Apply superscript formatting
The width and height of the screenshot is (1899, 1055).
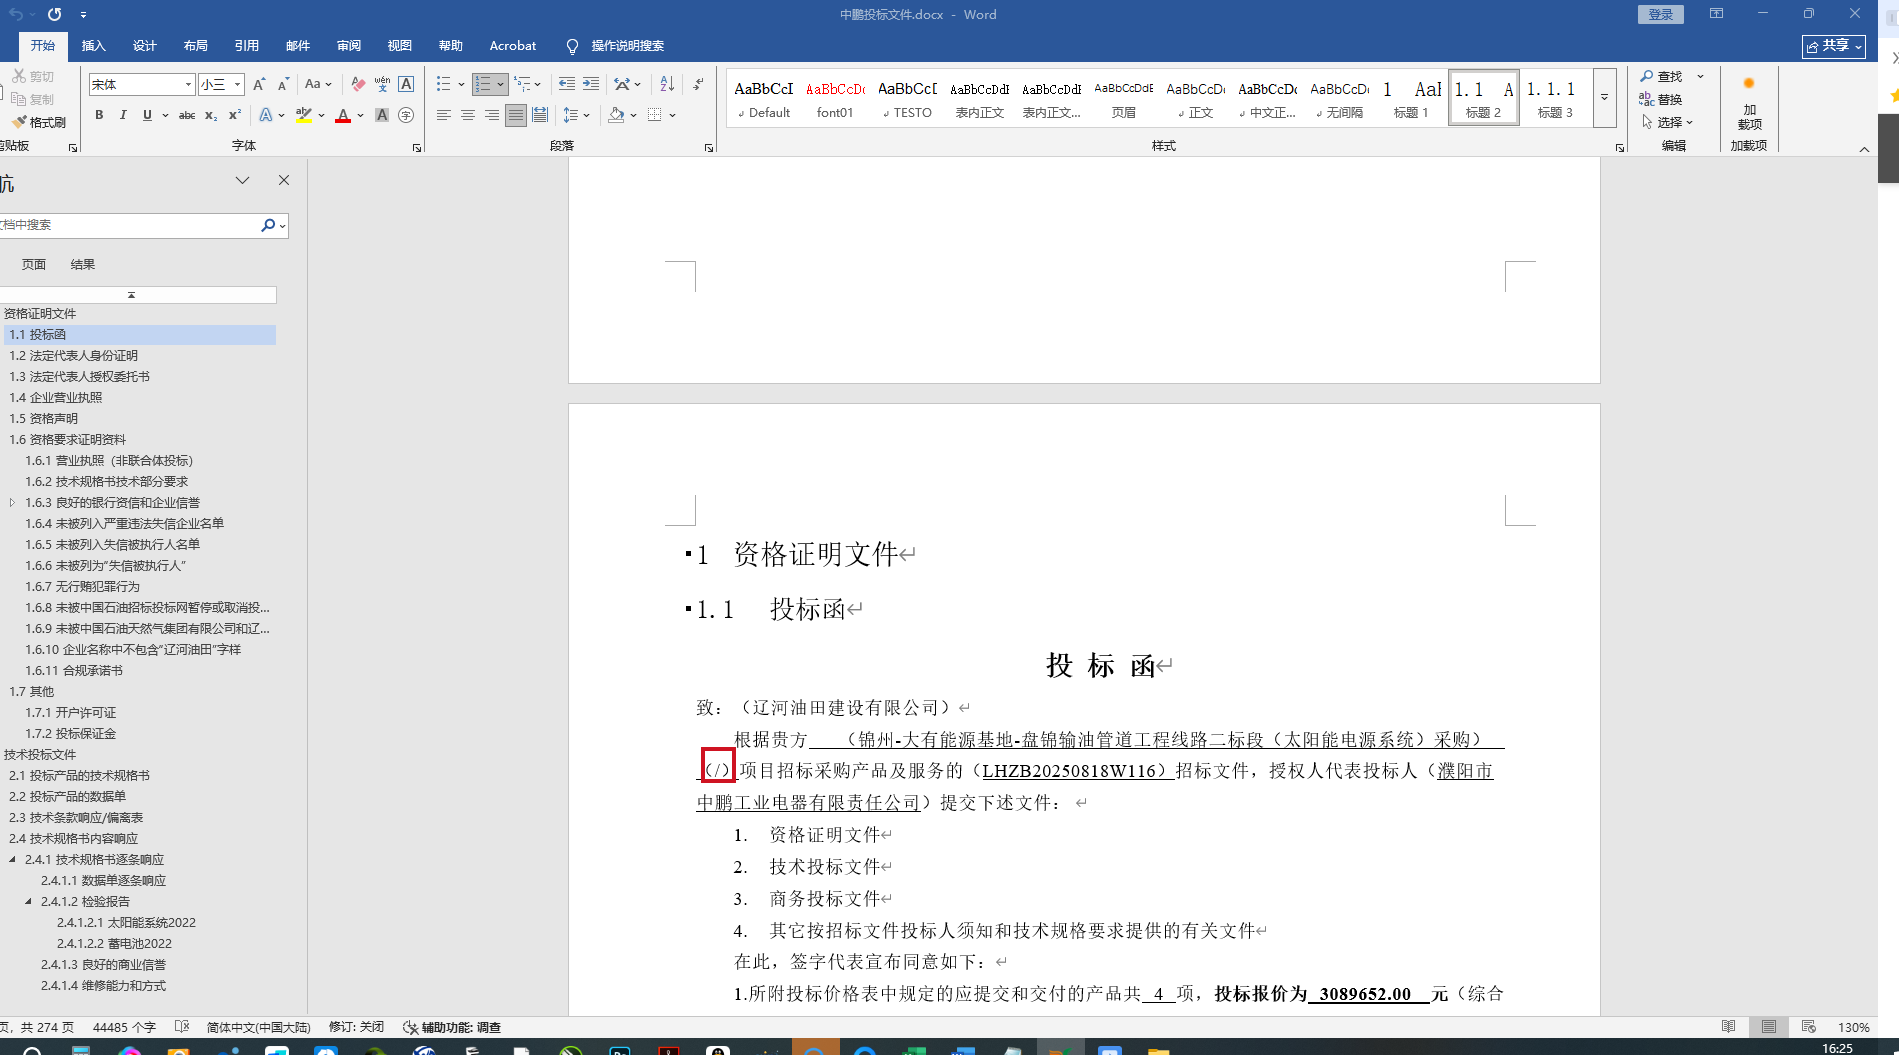[x=235, y=116]
